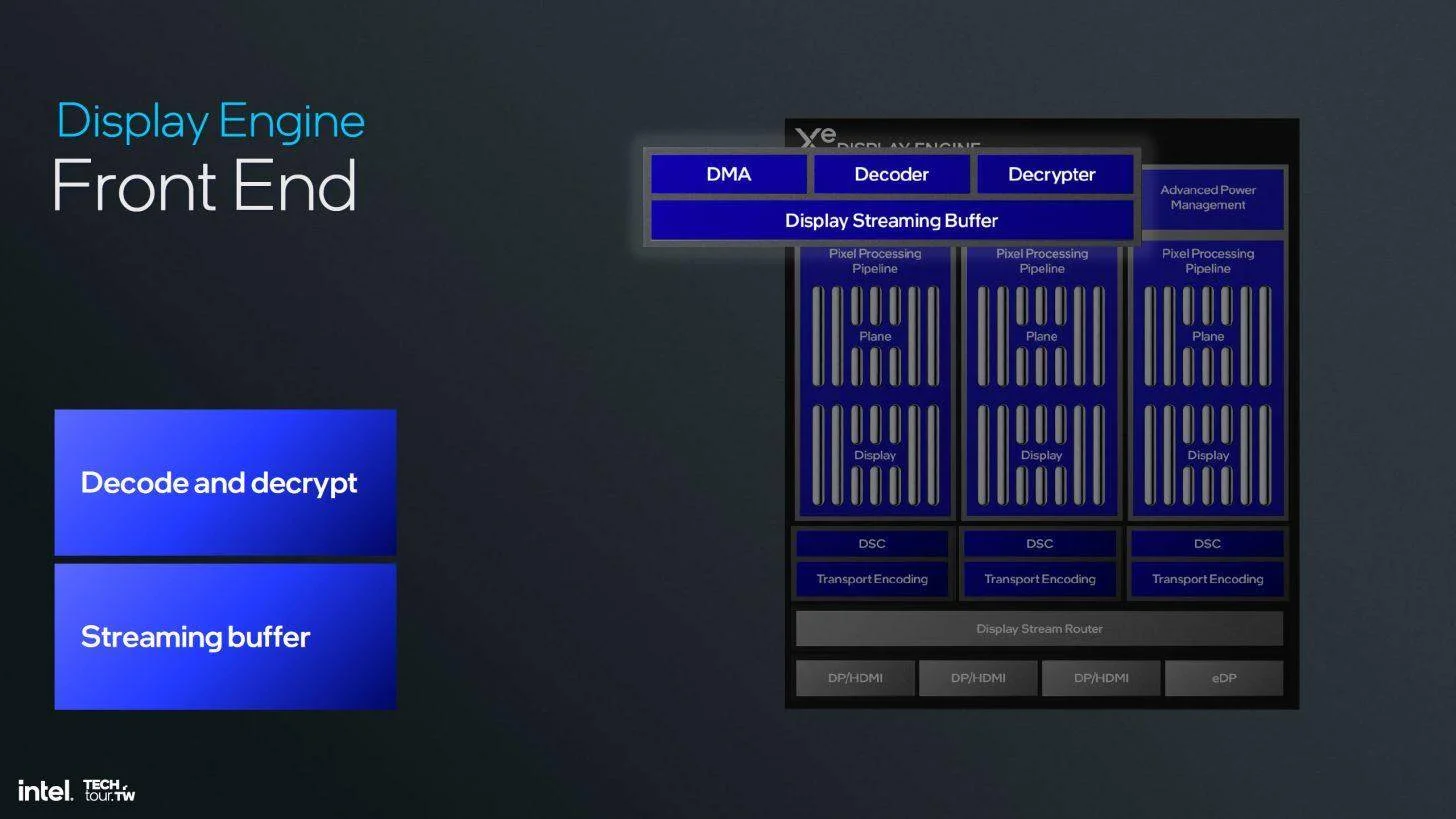Click the Decrypter block

(1052, 174)
